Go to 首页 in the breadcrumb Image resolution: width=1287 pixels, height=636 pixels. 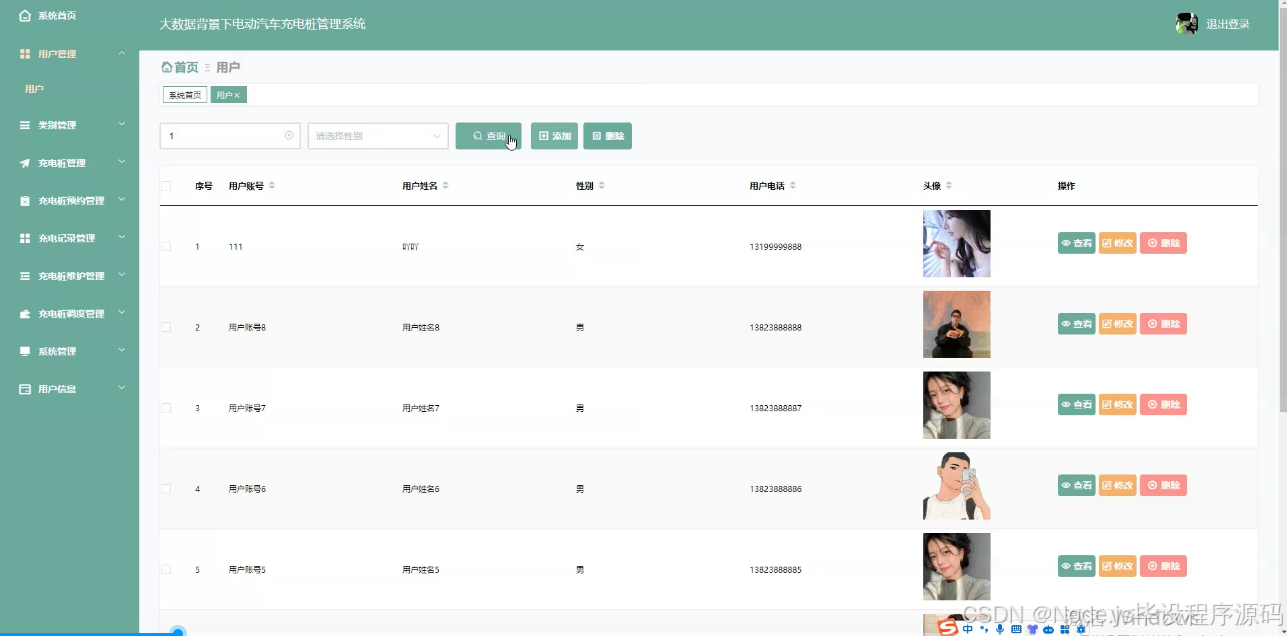tap(180, 67)
